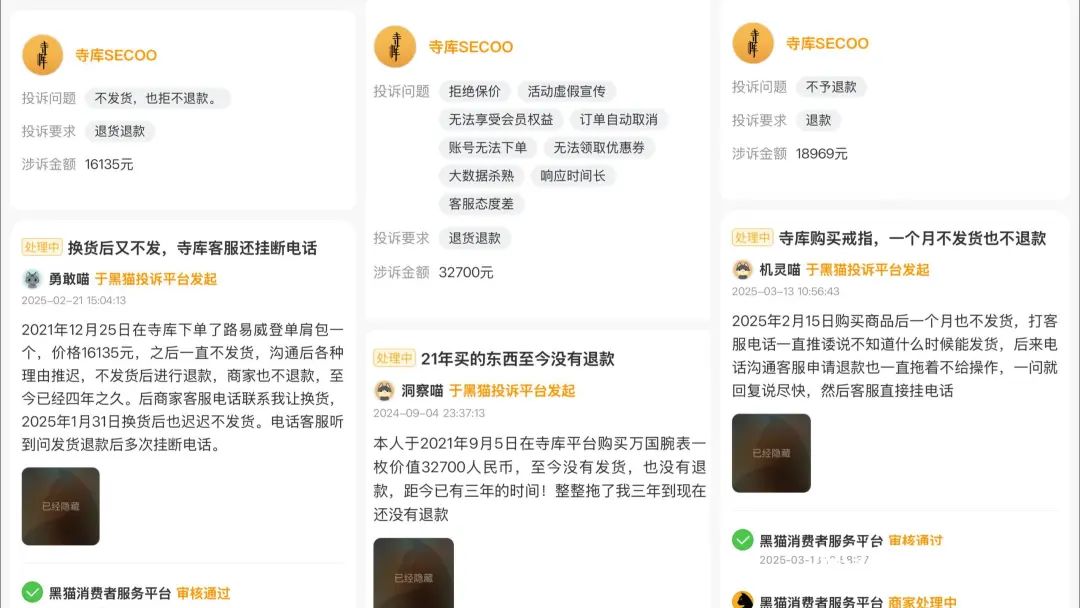Image resolution: width=1080 pixels, height=608 pixels.
Task: Open the 寺库SECOO logo in the 16135元 complaint
Action: pyautogui.click(x=43, y=55)
